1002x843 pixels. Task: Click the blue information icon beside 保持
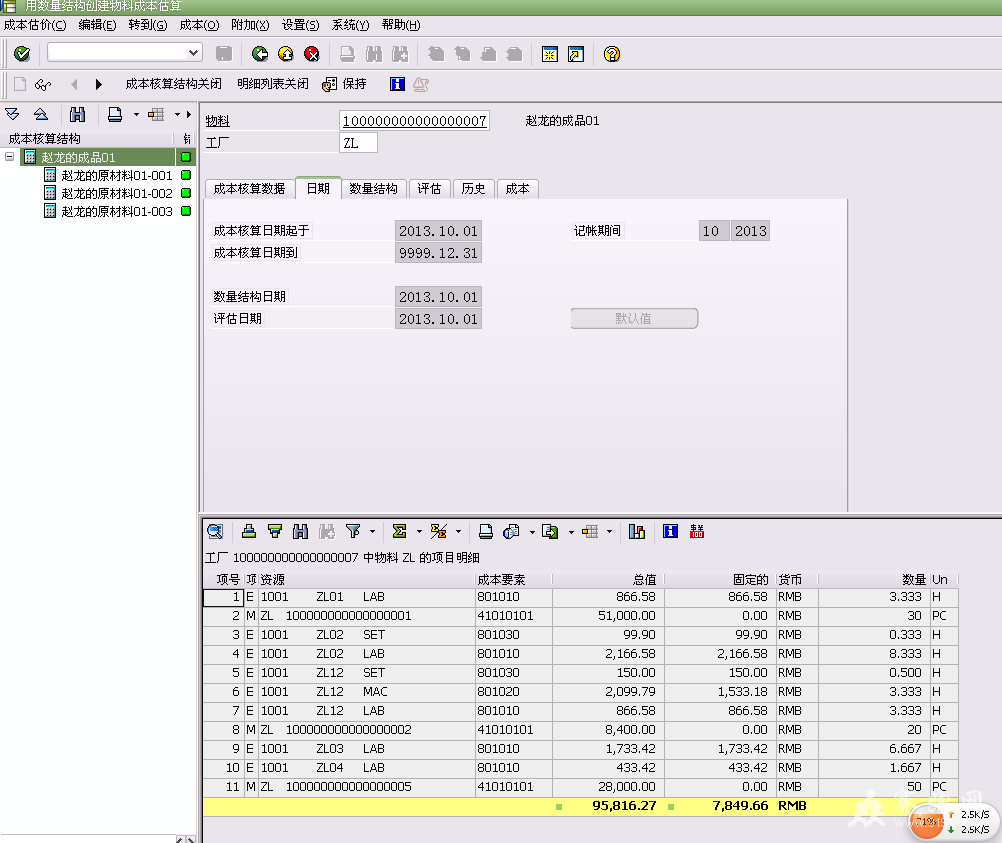[x=397, y=84]
